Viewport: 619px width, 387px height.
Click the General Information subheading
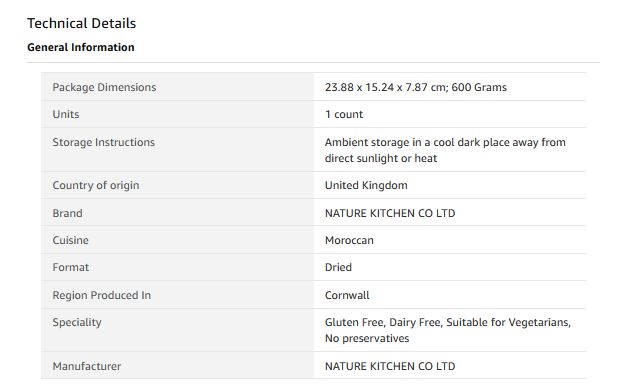[81, 47]
